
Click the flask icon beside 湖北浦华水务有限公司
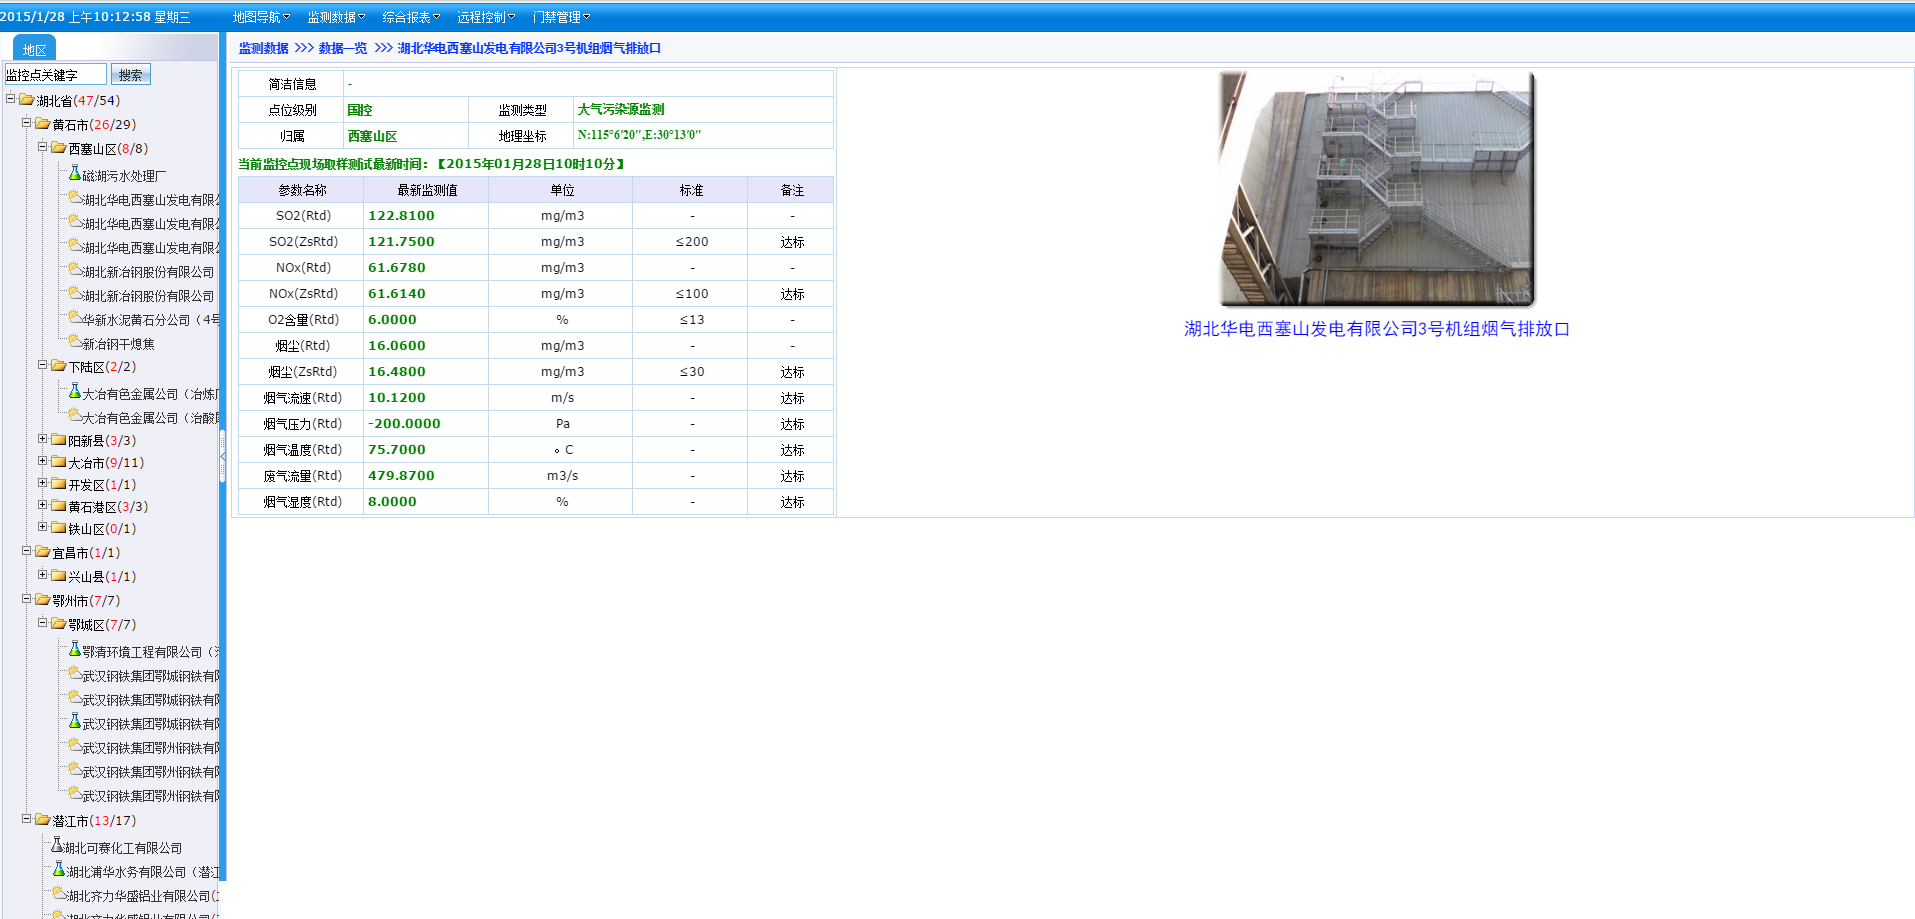[x=59, y=869]
